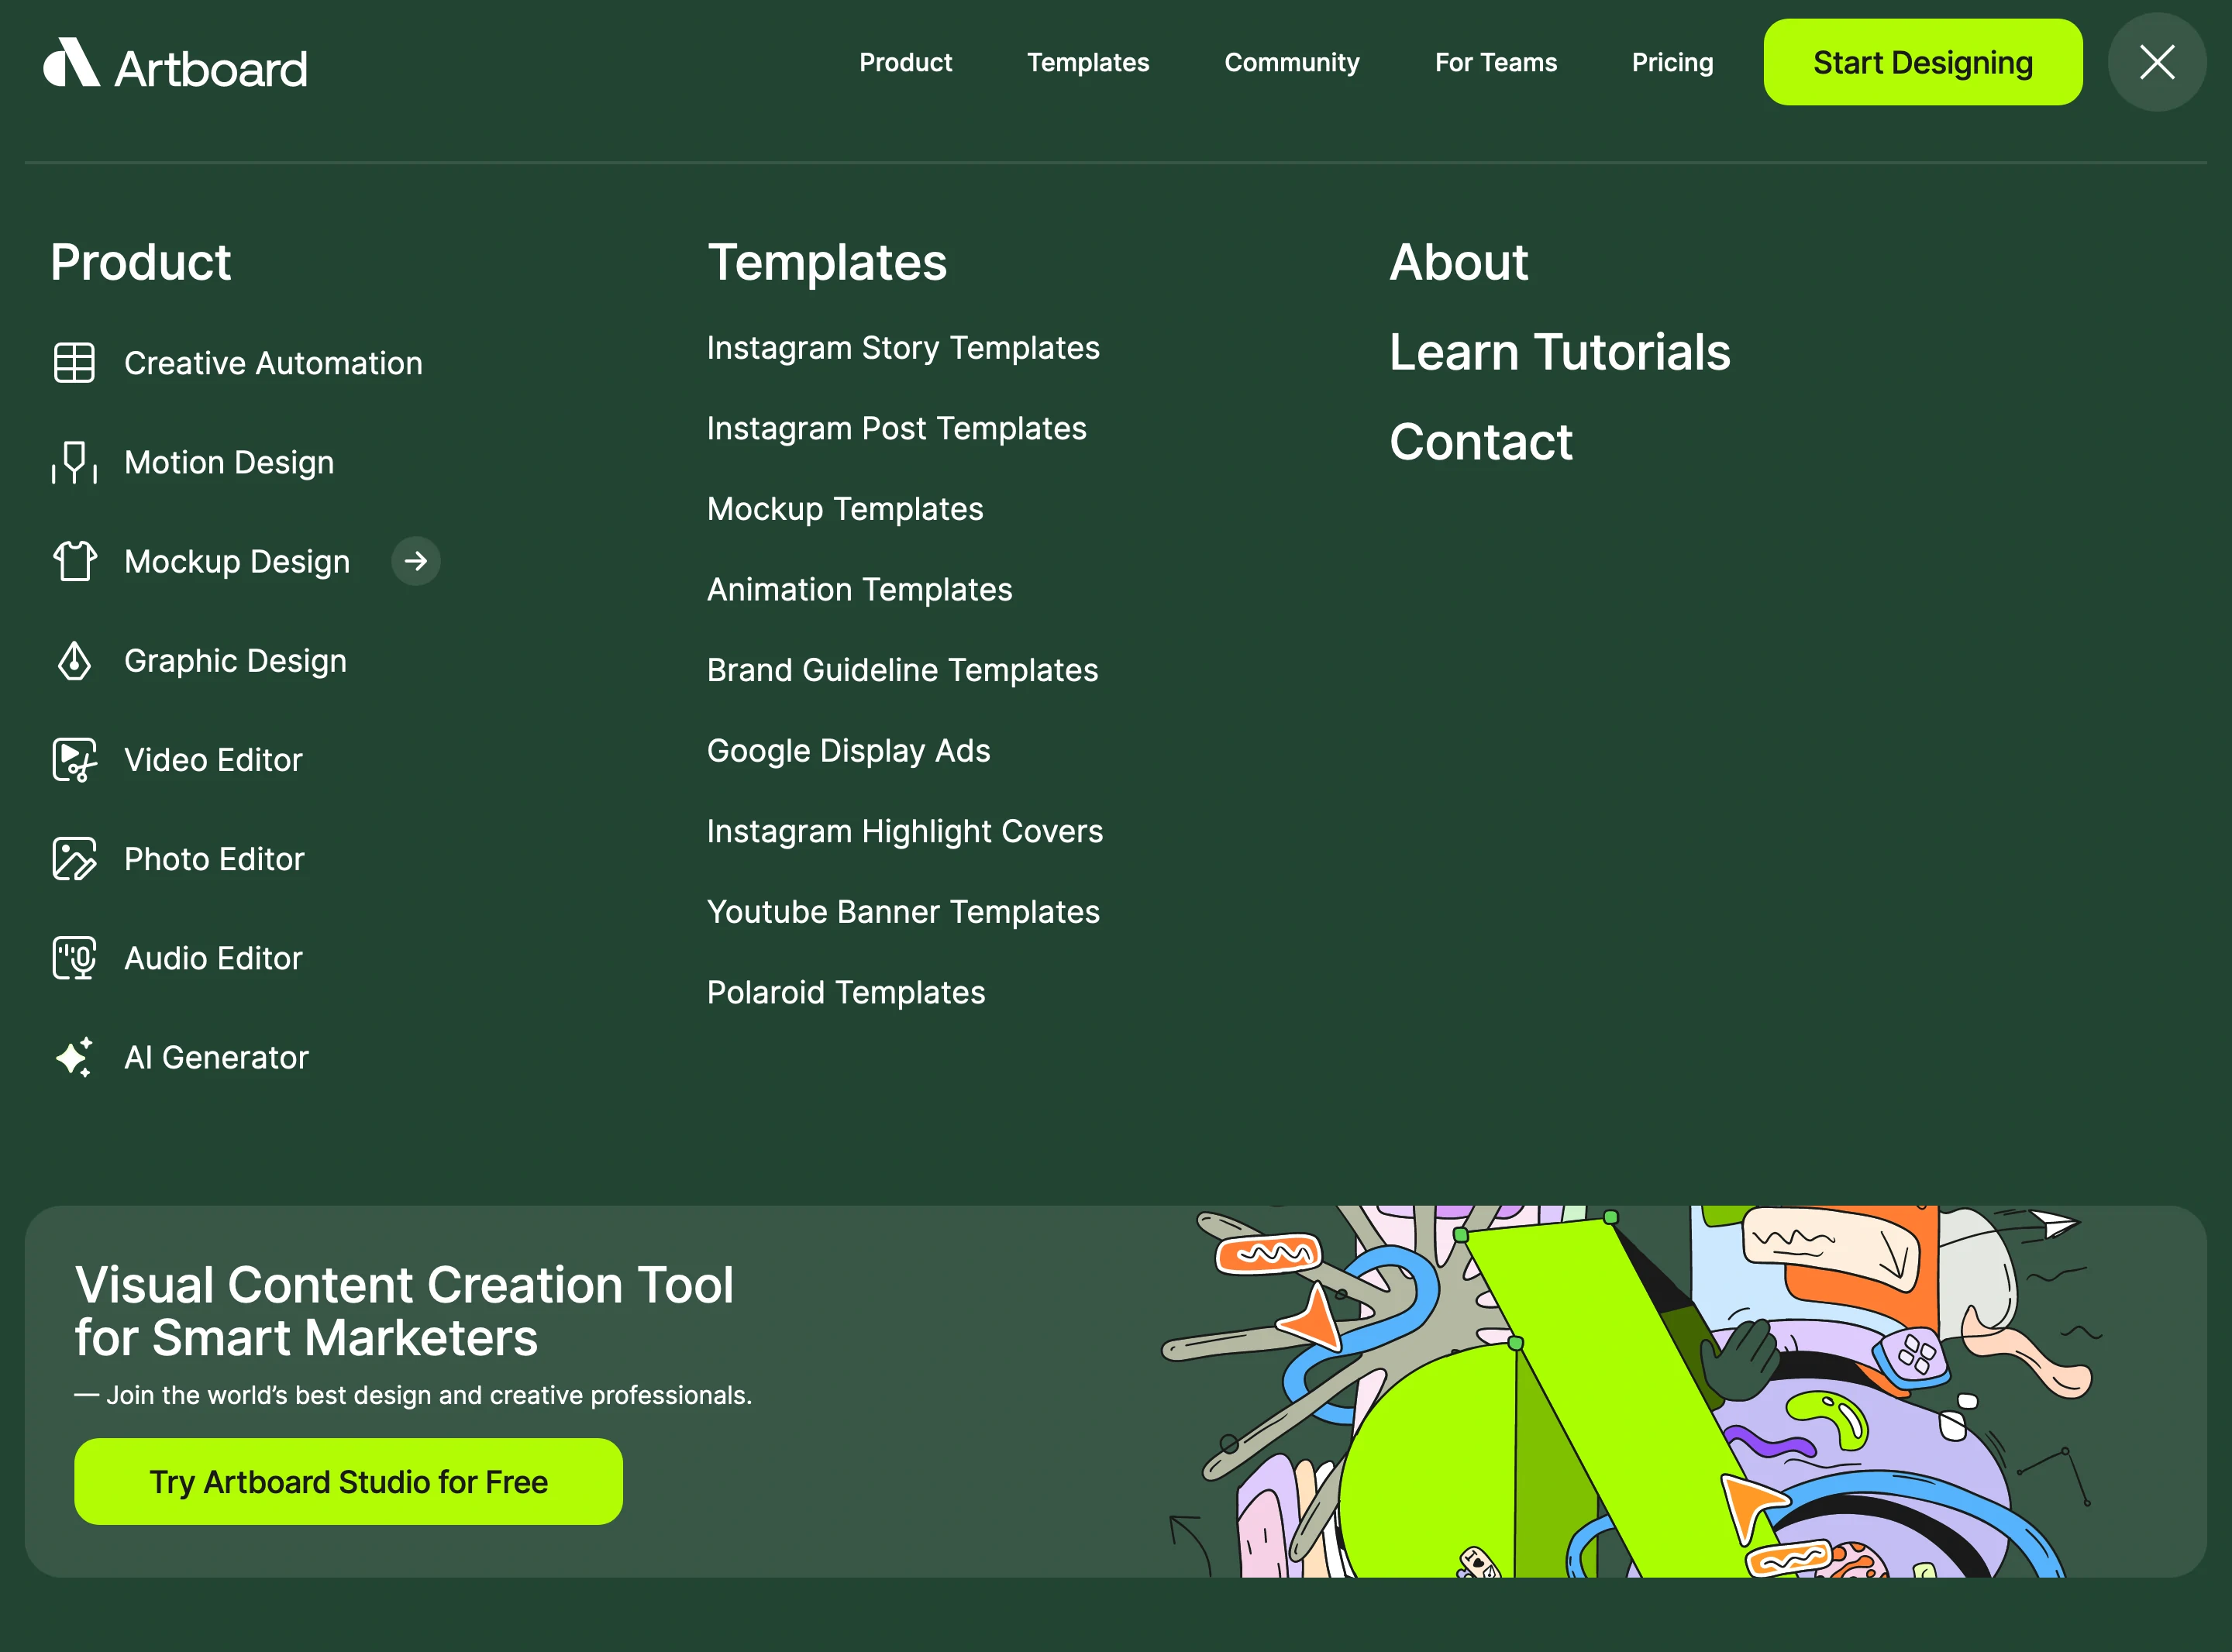Click the arrow next to Mockup Design
The width and height of the screenshot is (2232, 1652).
coord(416,561)
